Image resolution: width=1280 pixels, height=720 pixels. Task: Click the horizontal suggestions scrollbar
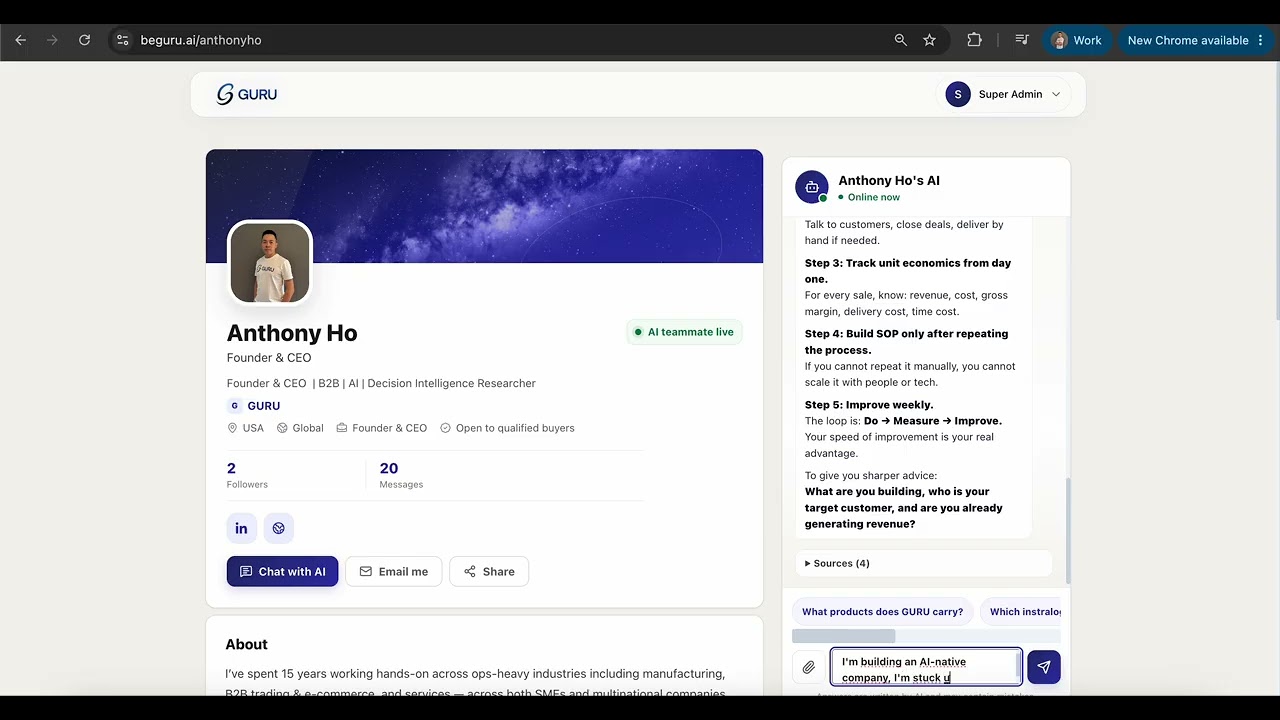[x=843, y=636]
